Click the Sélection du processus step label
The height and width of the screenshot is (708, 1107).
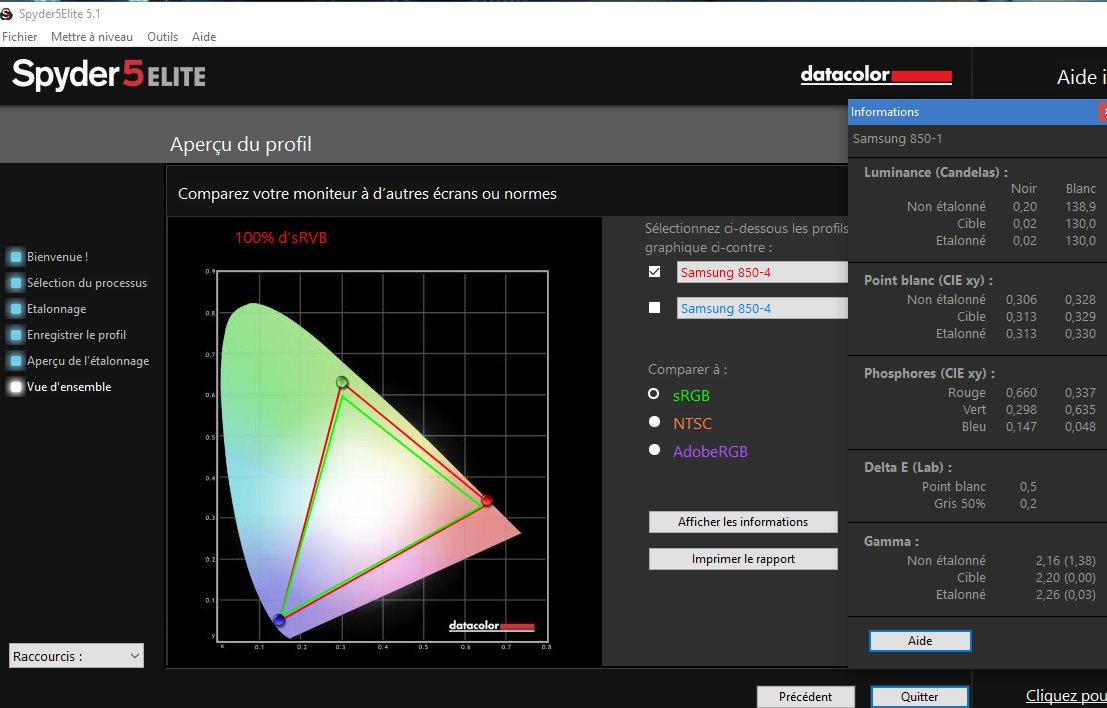(x=87, y=283)
